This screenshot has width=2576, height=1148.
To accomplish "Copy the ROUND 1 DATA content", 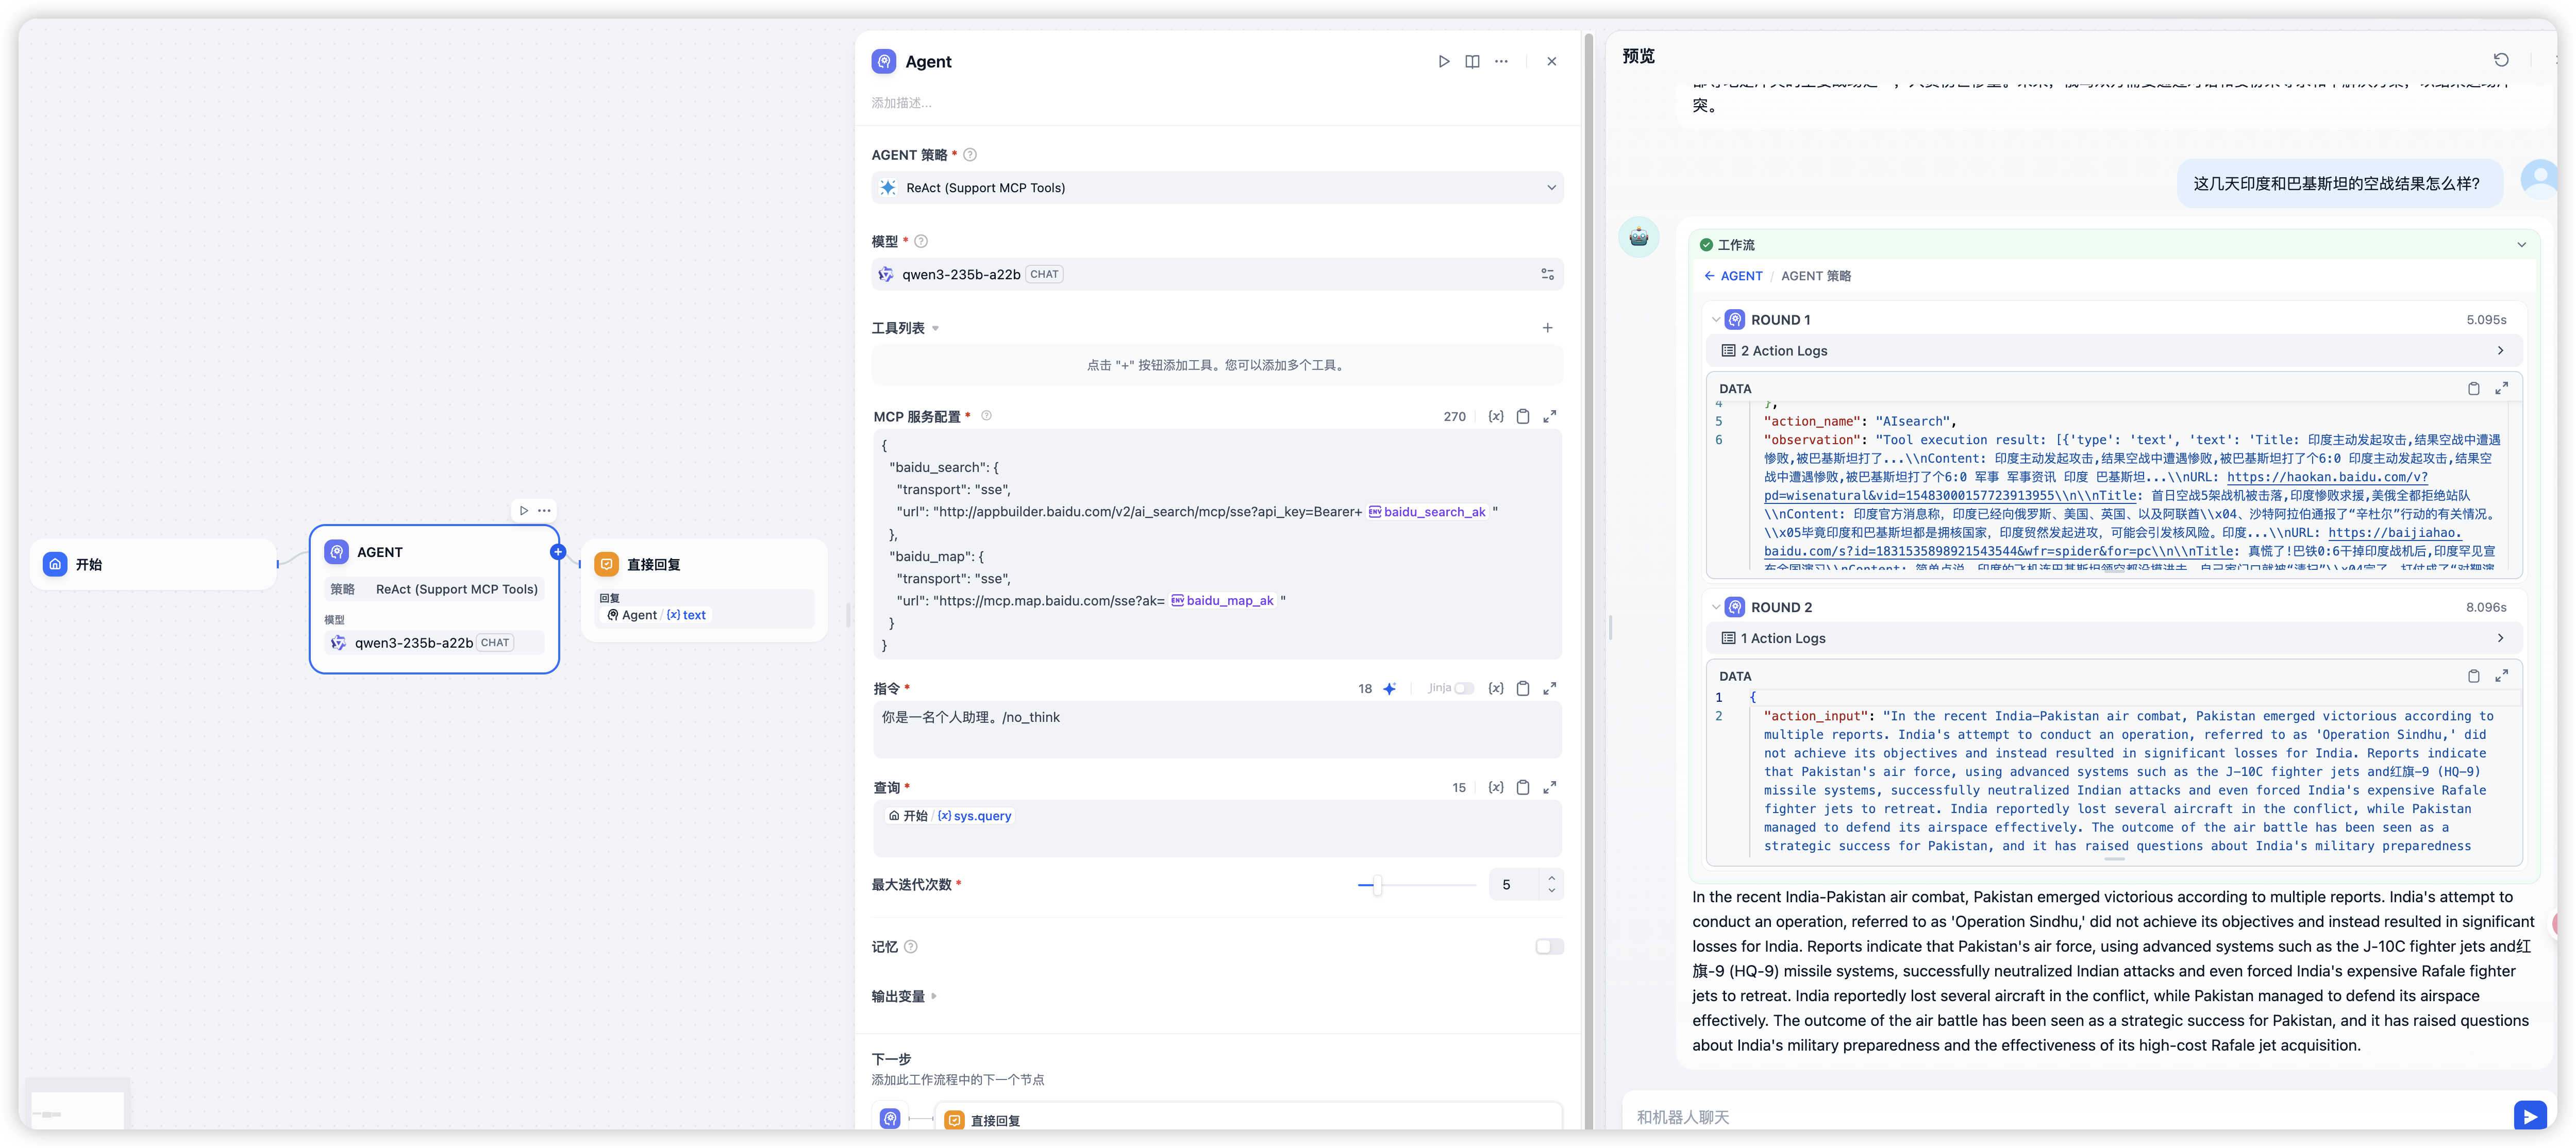I will pyautogui.click(x=2473, y=388).
